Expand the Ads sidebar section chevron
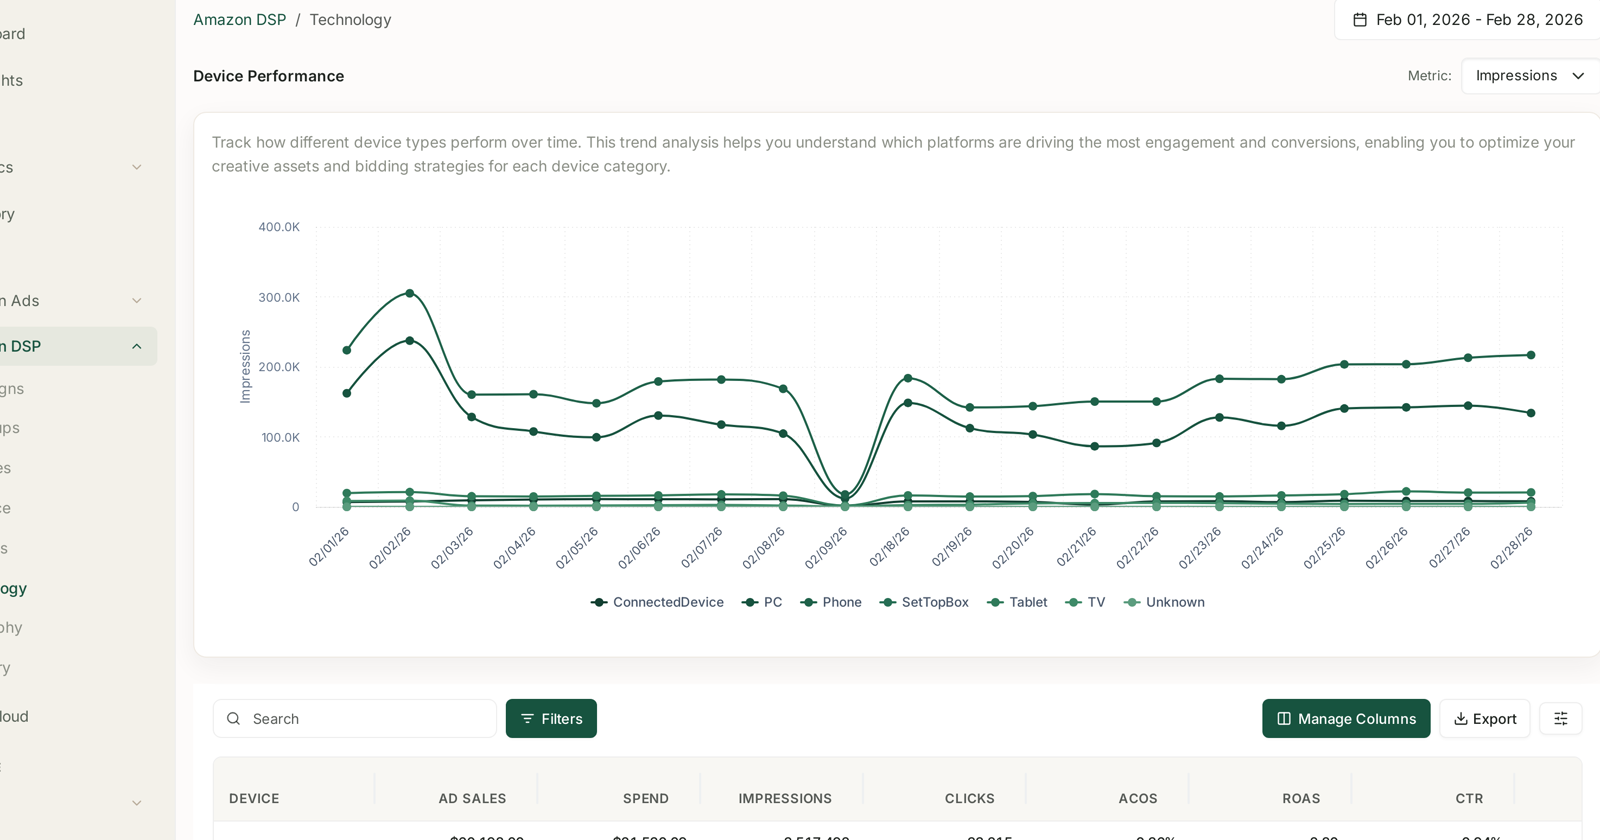 tap(137, 301)
